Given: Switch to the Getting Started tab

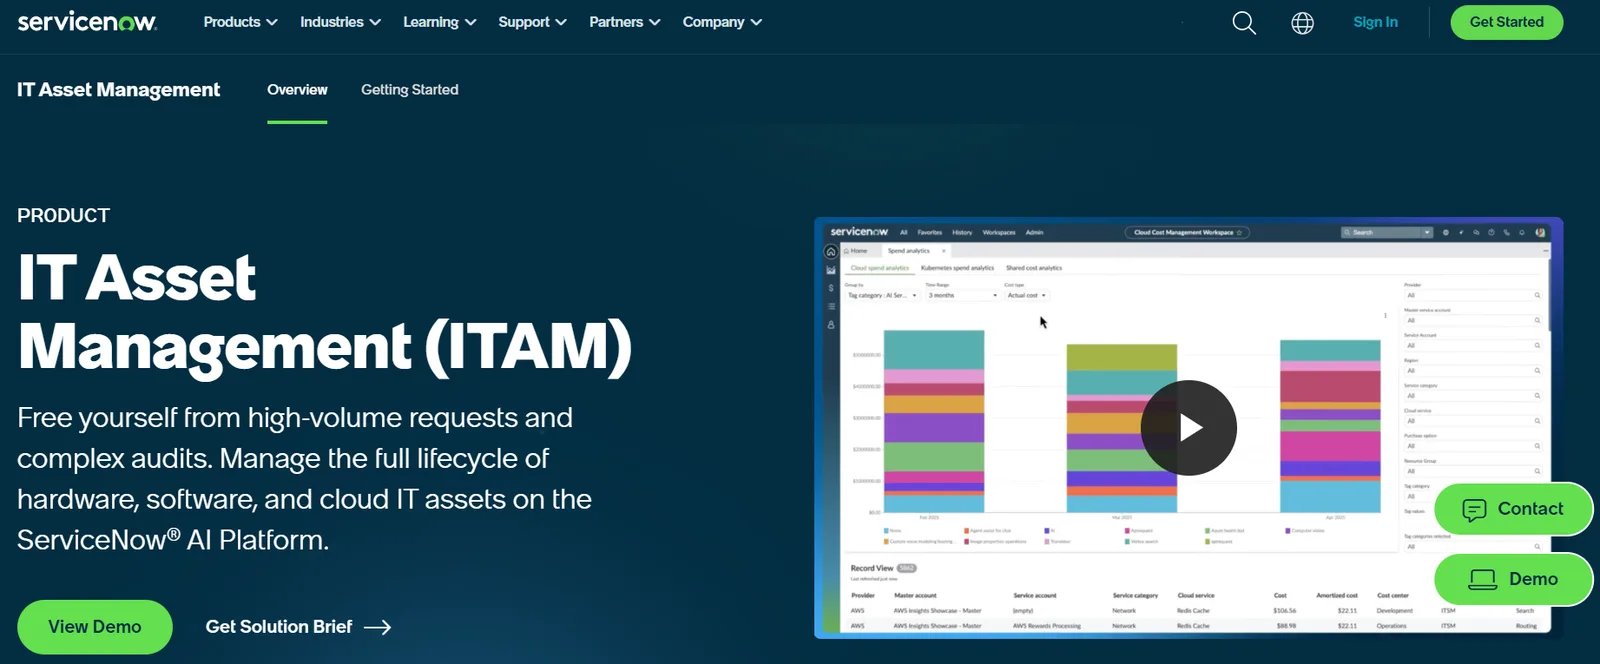Looking at the screenshot, I should click(x=410, y=90).
